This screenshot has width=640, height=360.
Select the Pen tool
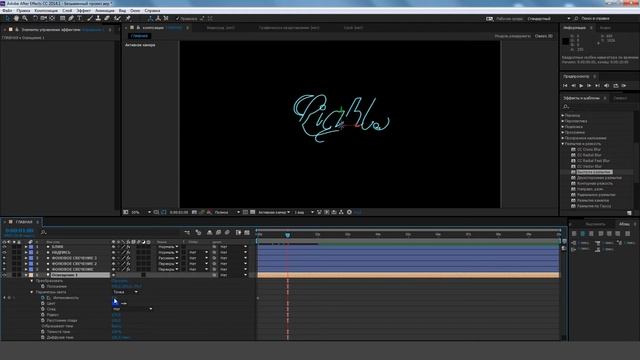tap(71, 18)
